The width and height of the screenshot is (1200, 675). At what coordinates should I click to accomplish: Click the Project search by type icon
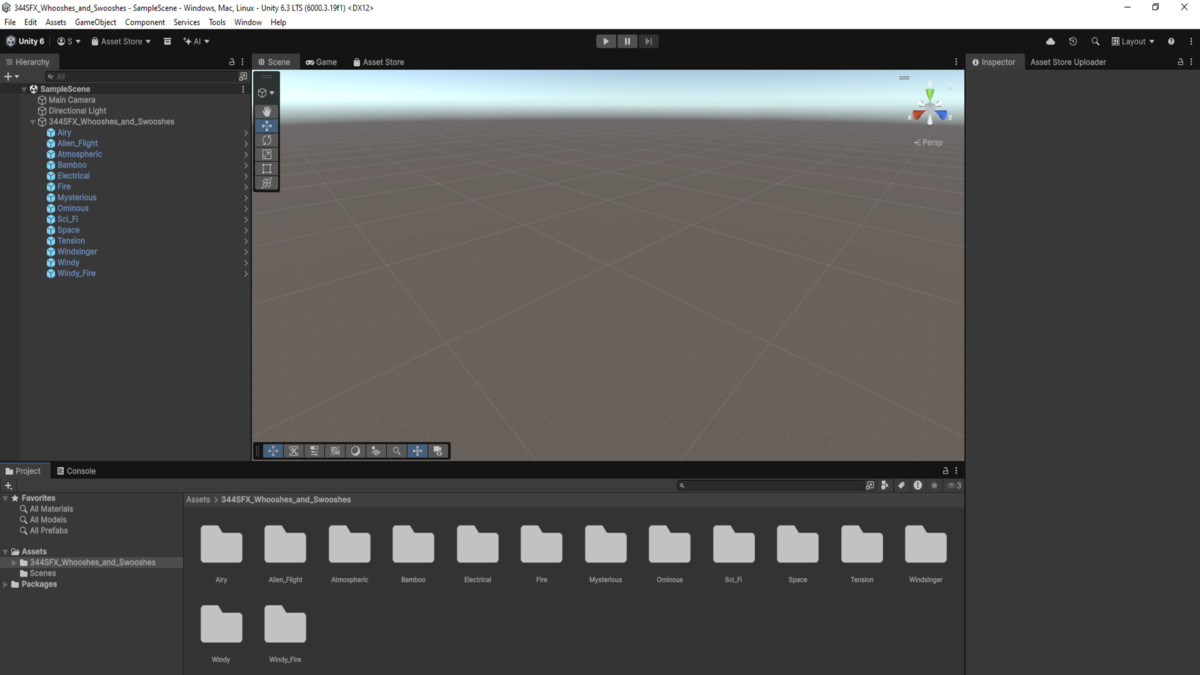885,485
